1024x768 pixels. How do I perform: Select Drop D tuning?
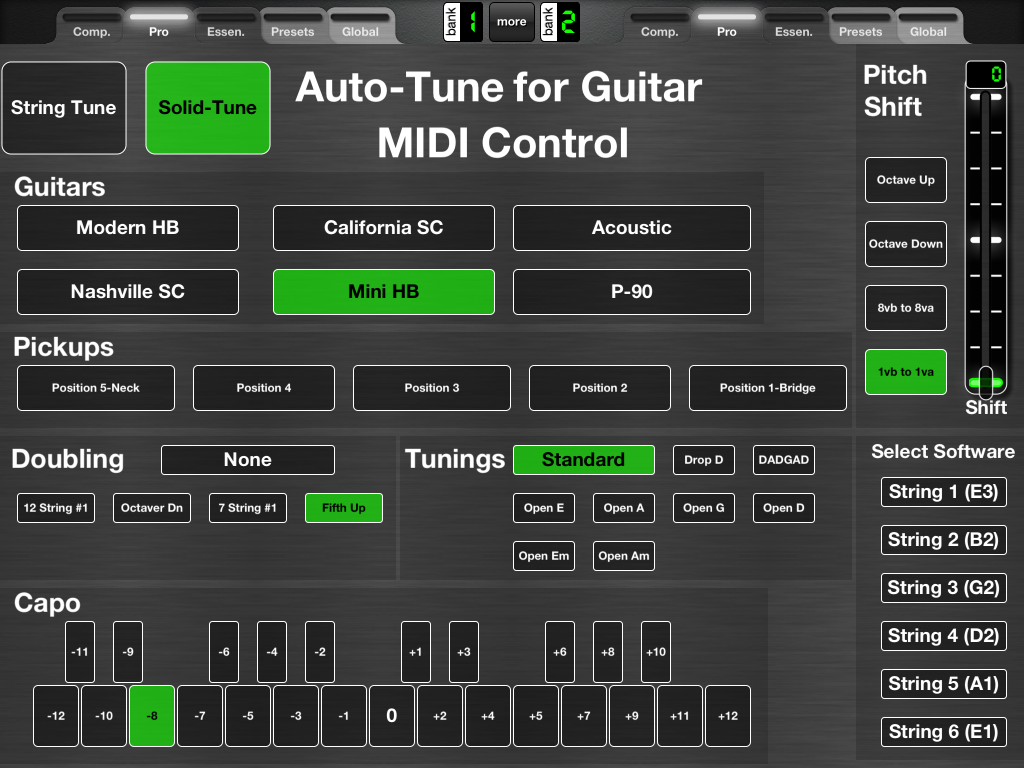click(703, 460)
